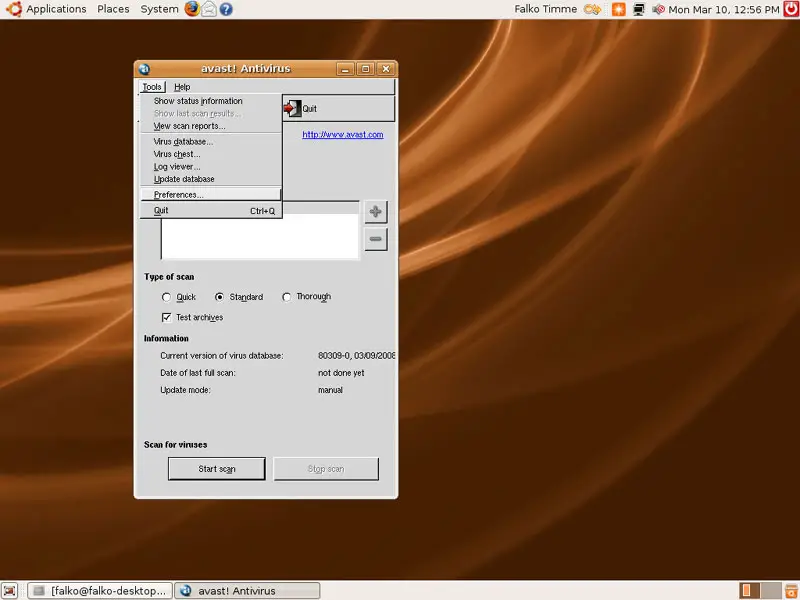Click the red power button icon

[791, 9]
